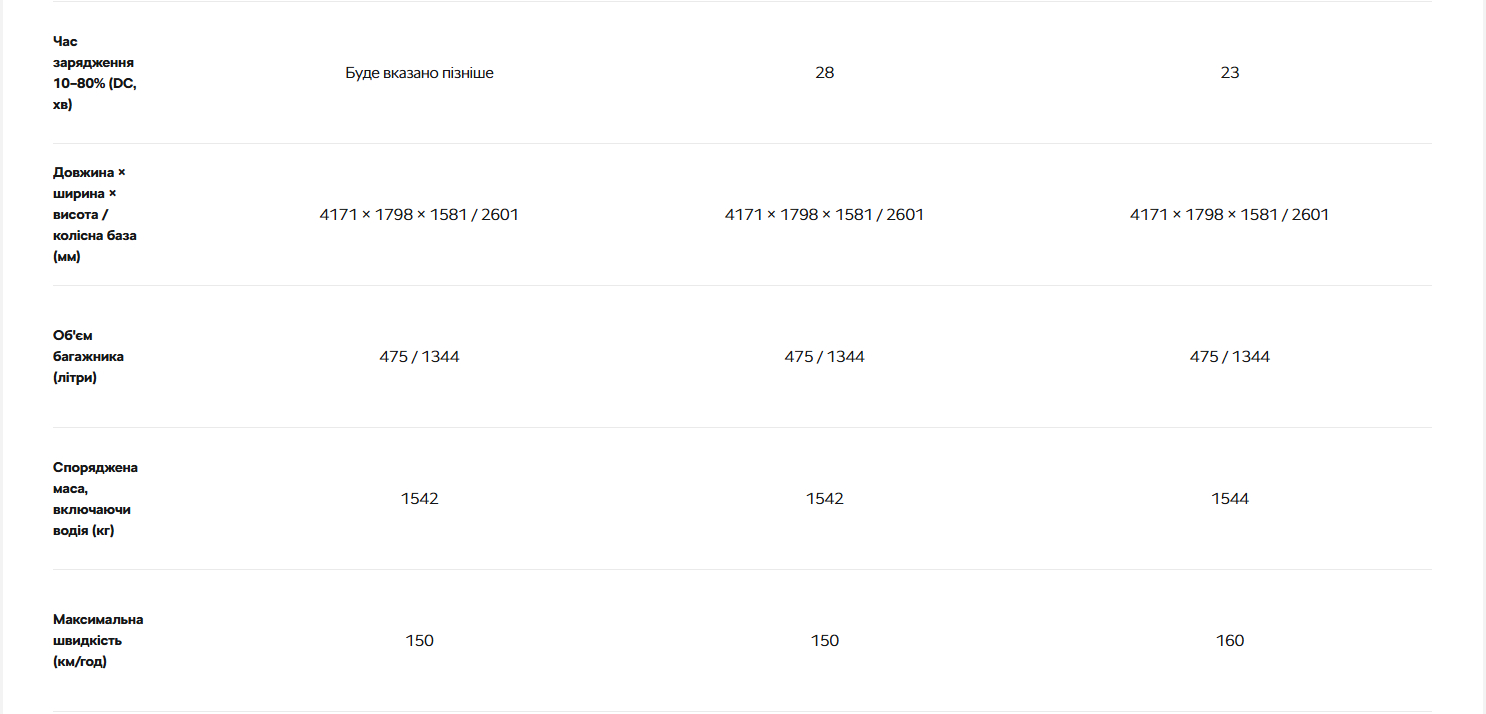Screen dimensions: 1486x714
Task: Click trunk volume 475 / 1344 in last column
Action: pos(1229,357)
